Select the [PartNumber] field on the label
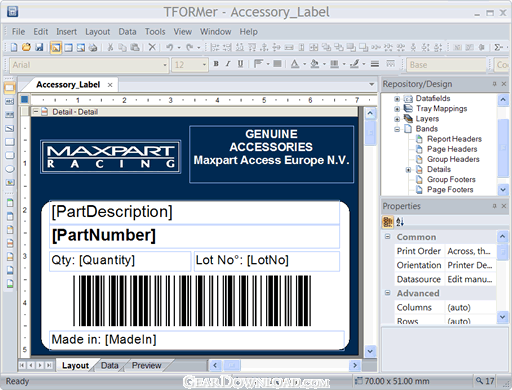This screenshot has width=512, height=390. tap(195, 236)
